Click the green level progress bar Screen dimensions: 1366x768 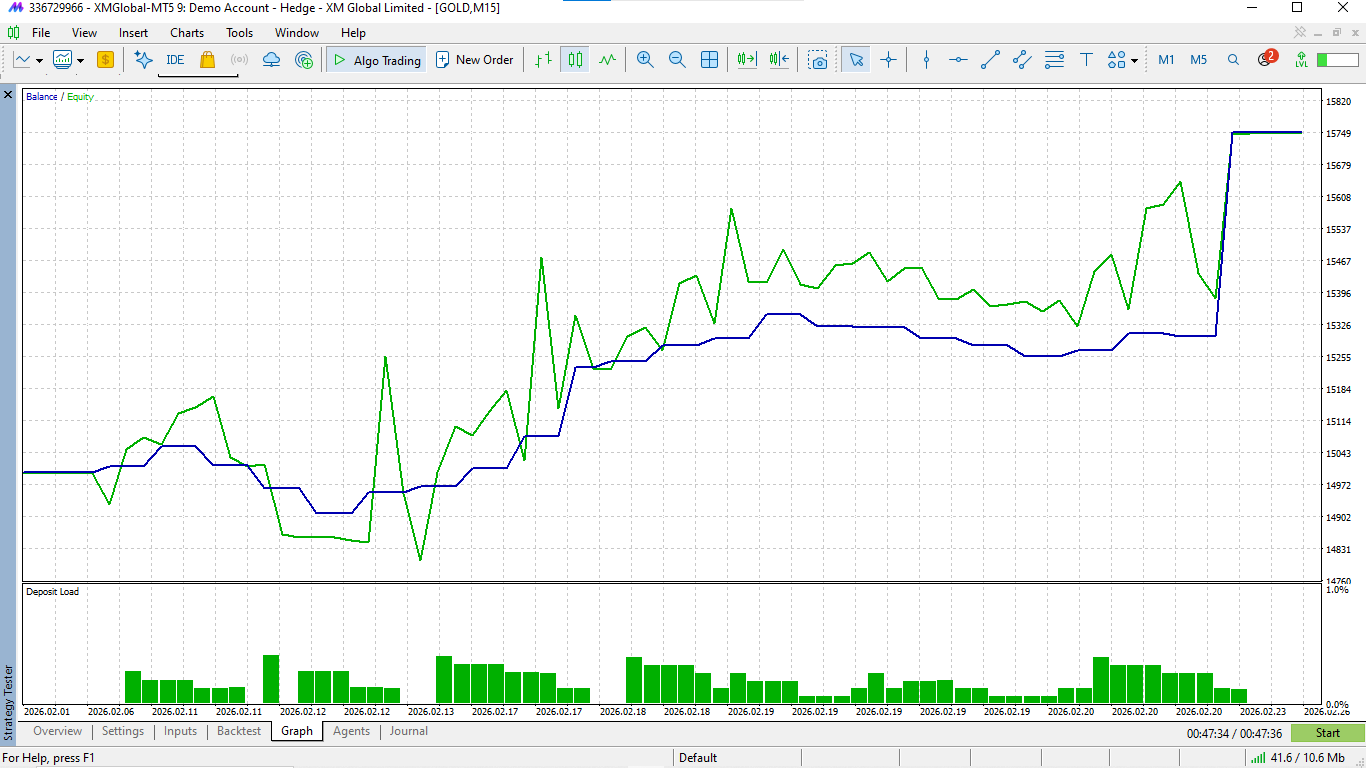[x=1337, y=60]
